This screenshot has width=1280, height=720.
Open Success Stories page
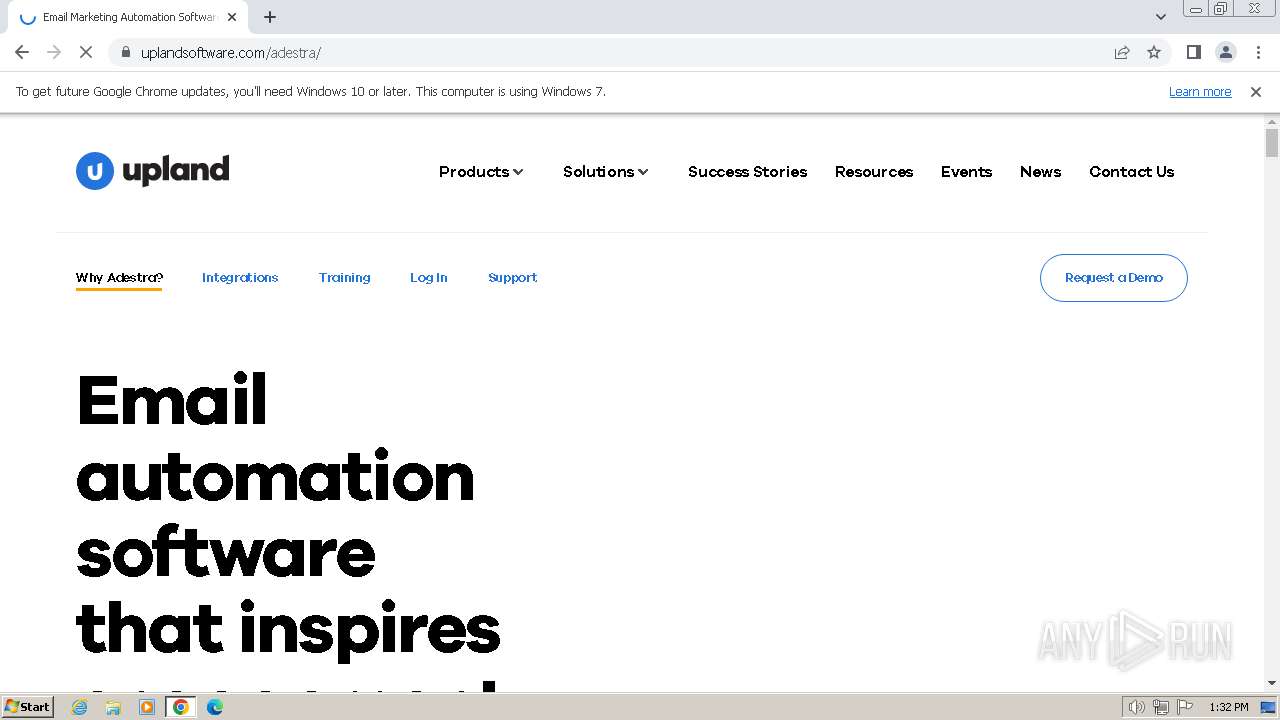pyautogui.click(x=747, y=172)
